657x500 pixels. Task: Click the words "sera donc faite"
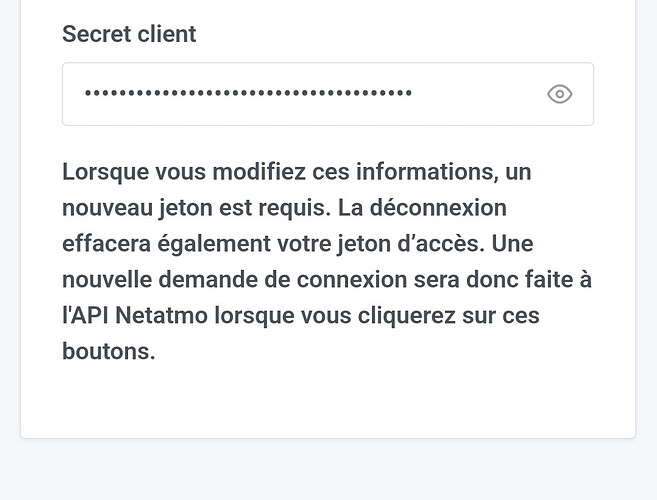pyautogui.click(x=482, y=280)
